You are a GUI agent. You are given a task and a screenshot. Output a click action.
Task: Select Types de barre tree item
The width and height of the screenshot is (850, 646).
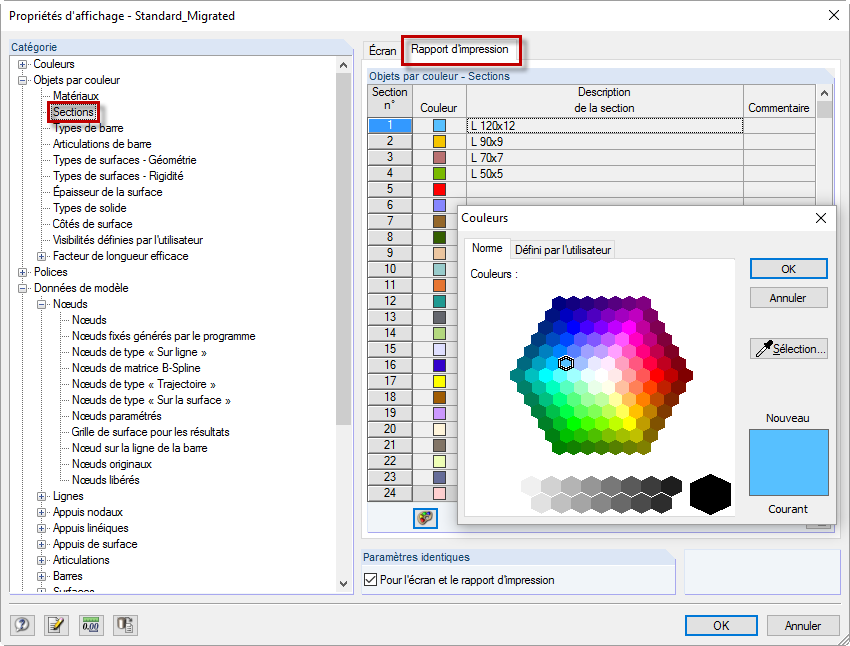[88, 128]
